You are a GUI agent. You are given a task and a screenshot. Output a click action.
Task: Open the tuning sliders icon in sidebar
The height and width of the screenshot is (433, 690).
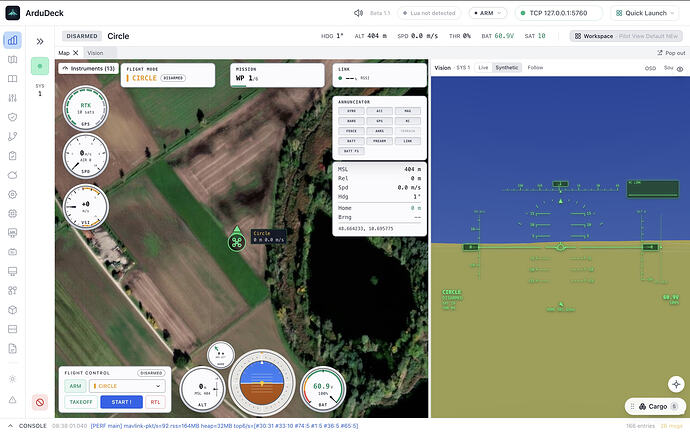pyautogui.click(x=12, y=98)
